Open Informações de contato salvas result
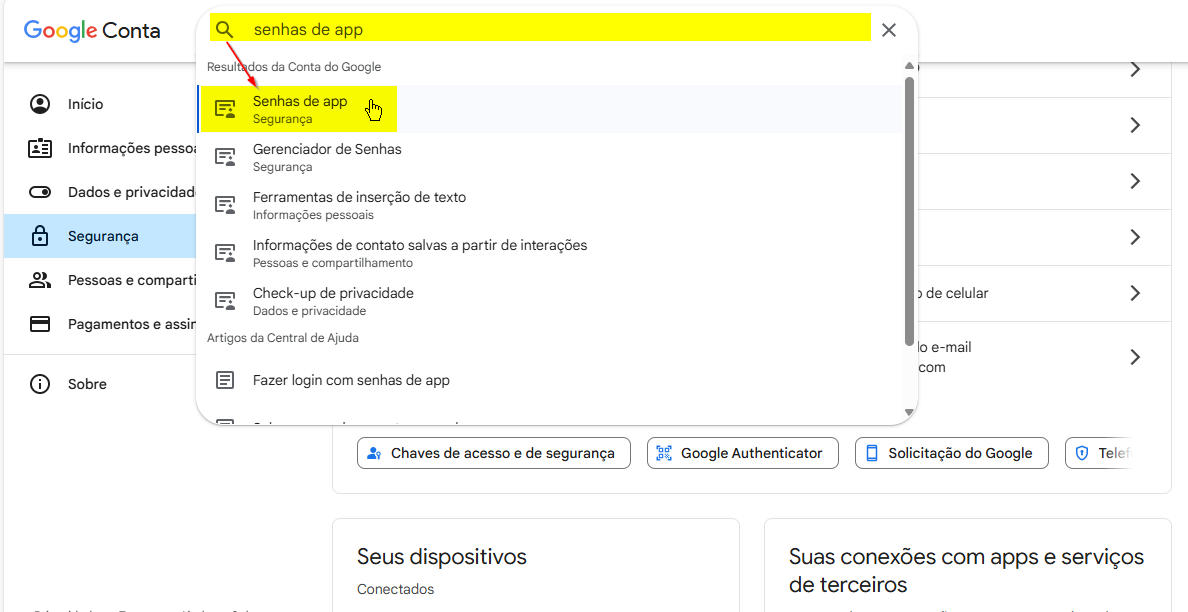The image size is (1188, 612). (x=550, y=253)
